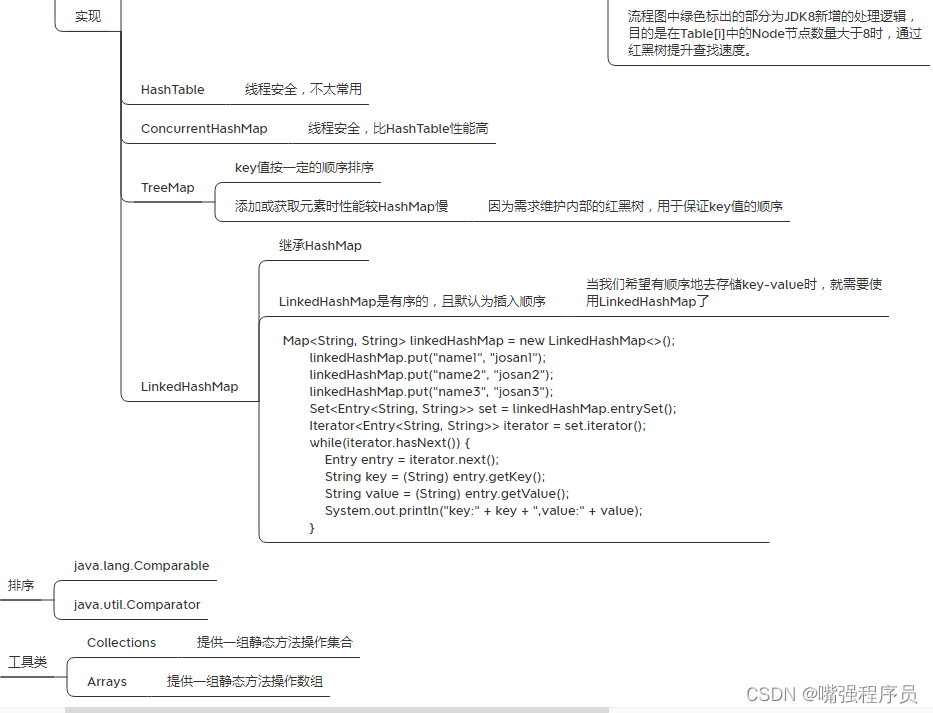
Task: Click the LinkedHashMap parent node
Action: tap(189, 387)
